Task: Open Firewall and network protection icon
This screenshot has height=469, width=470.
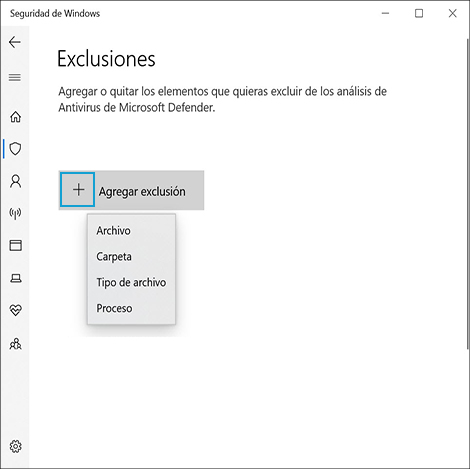Action: 15,213
